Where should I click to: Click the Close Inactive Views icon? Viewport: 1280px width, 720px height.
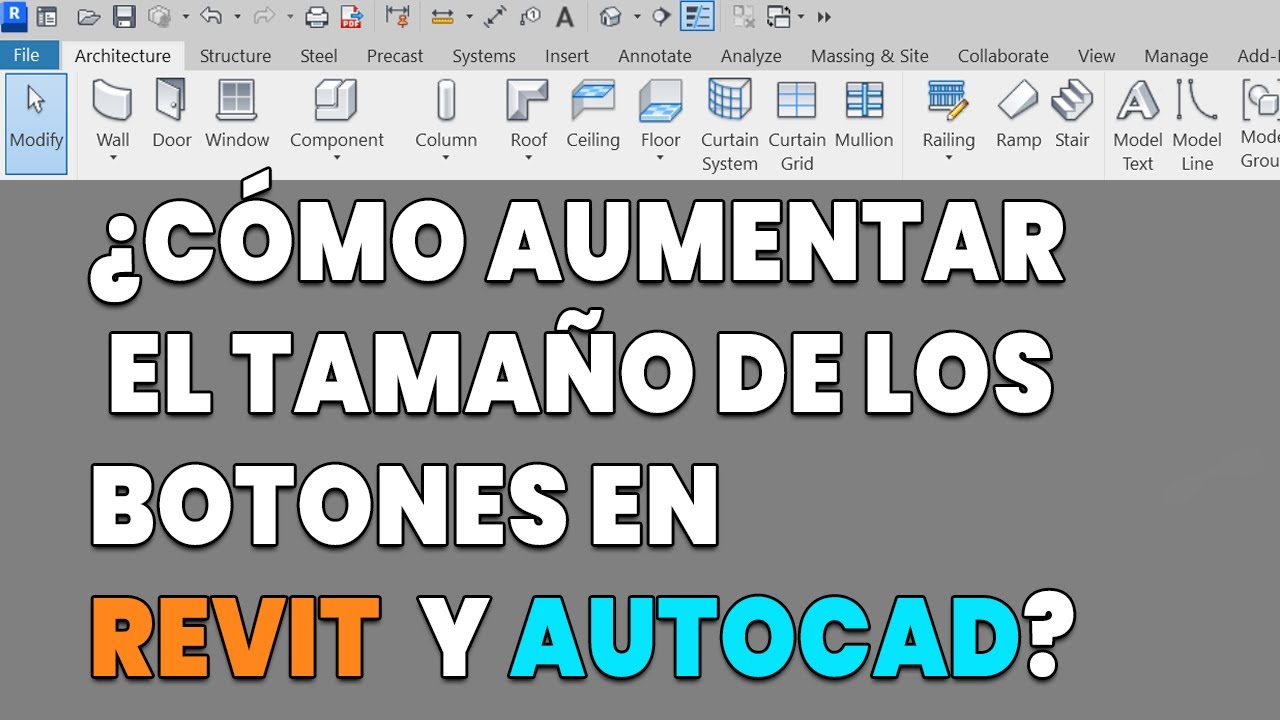[x=743, y=17]
